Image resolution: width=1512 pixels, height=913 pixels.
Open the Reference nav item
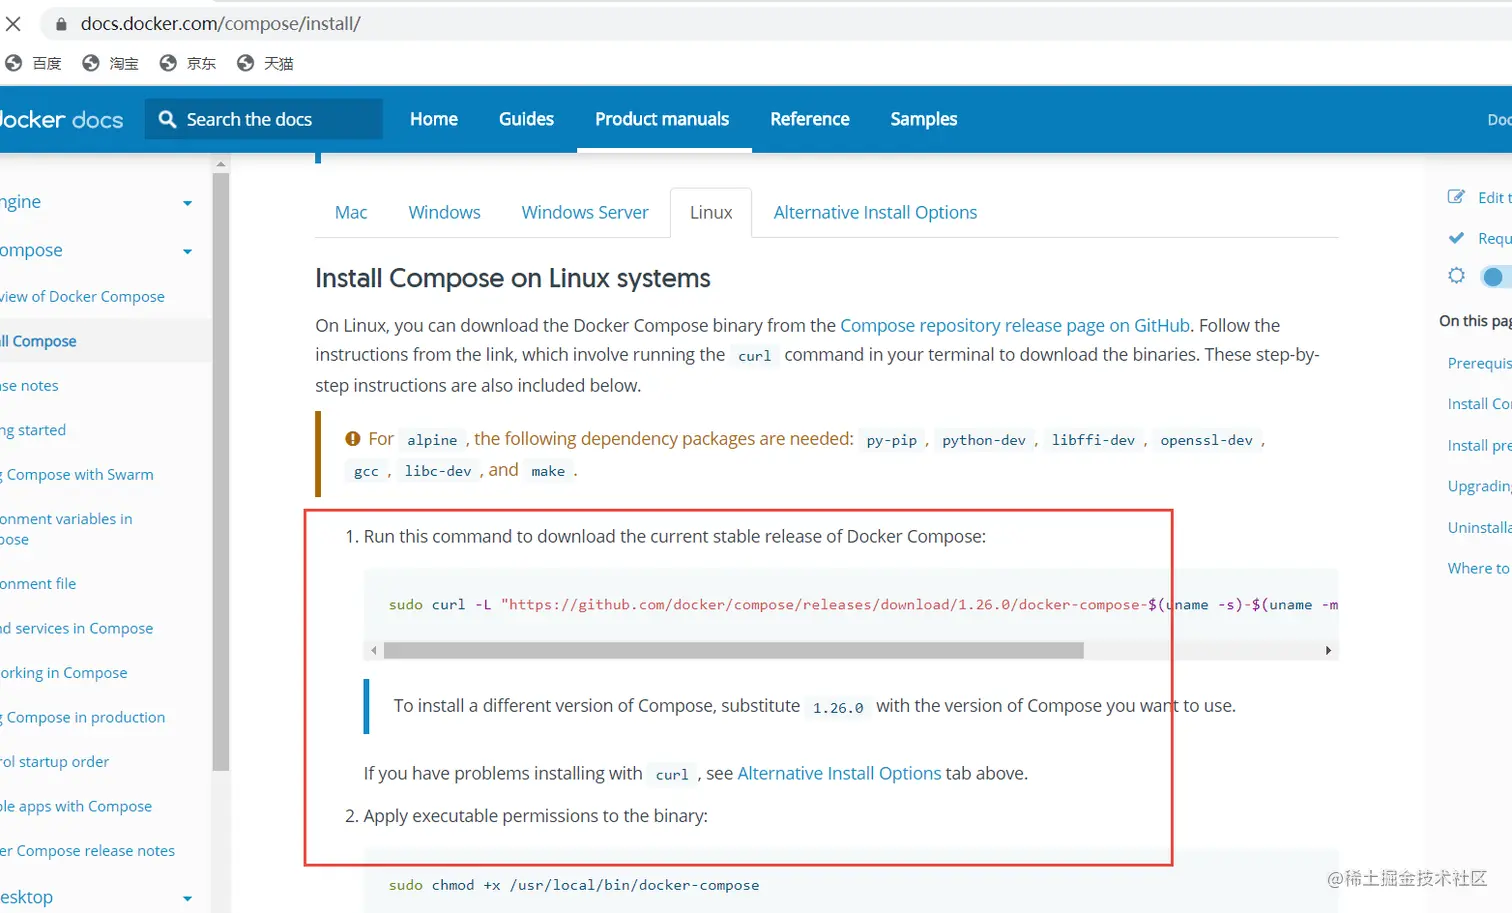click(x=810, y=119)
